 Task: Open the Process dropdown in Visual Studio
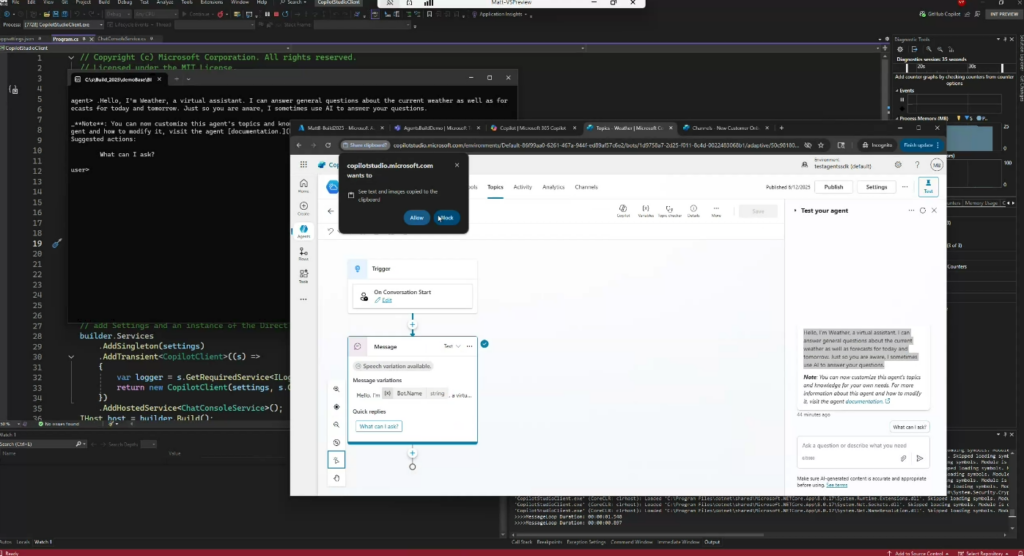(x=63, y=25)
